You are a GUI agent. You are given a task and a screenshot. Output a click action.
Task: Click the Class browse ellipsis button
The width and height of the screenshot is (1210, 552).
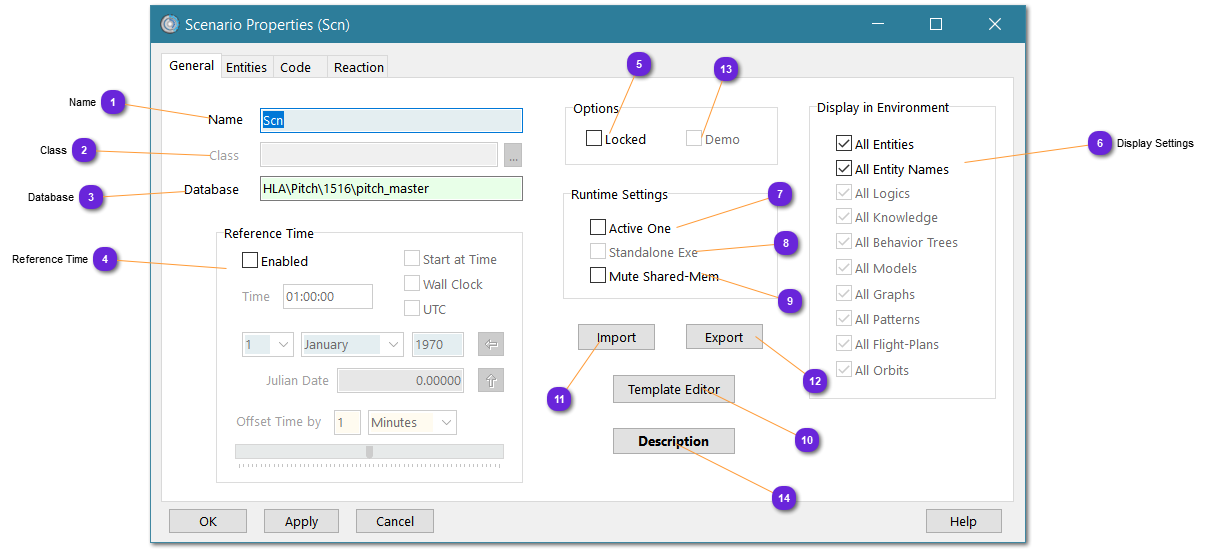513,155
